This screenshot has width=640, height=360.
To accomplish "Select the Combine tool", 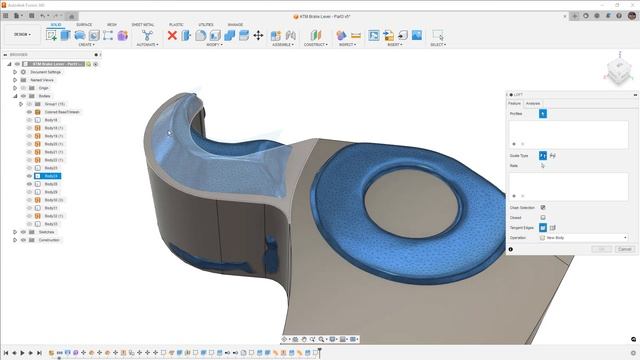I will tap(229, 36).
